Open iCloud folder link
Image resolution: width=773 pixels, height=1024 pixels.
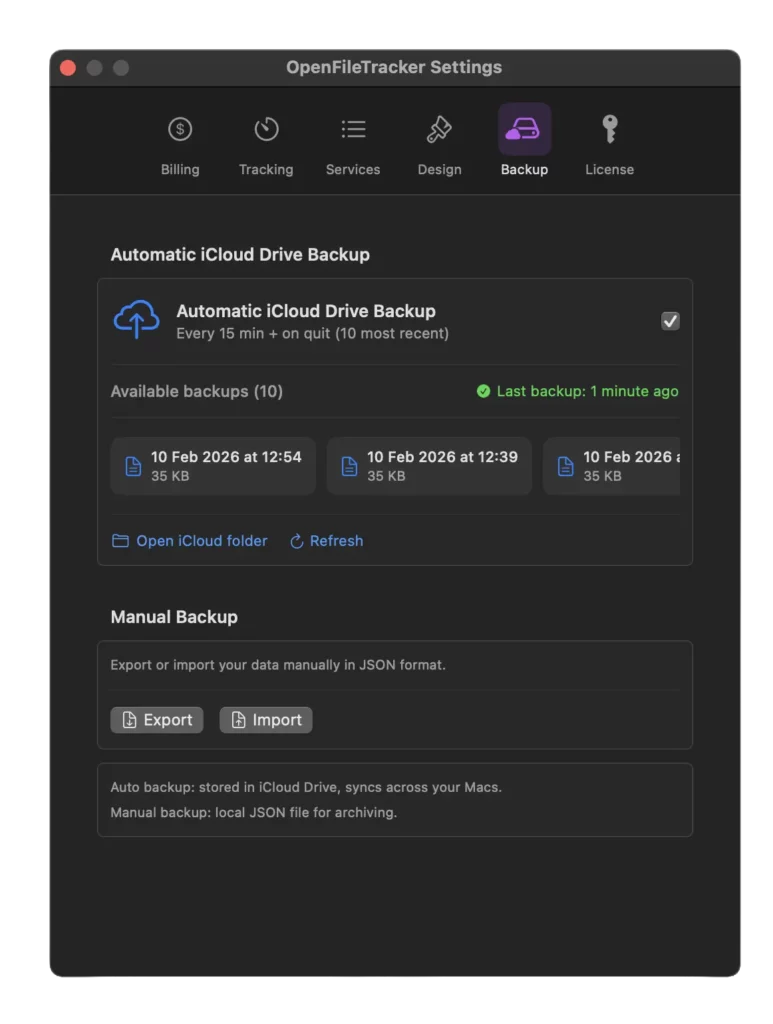(189, 541)
